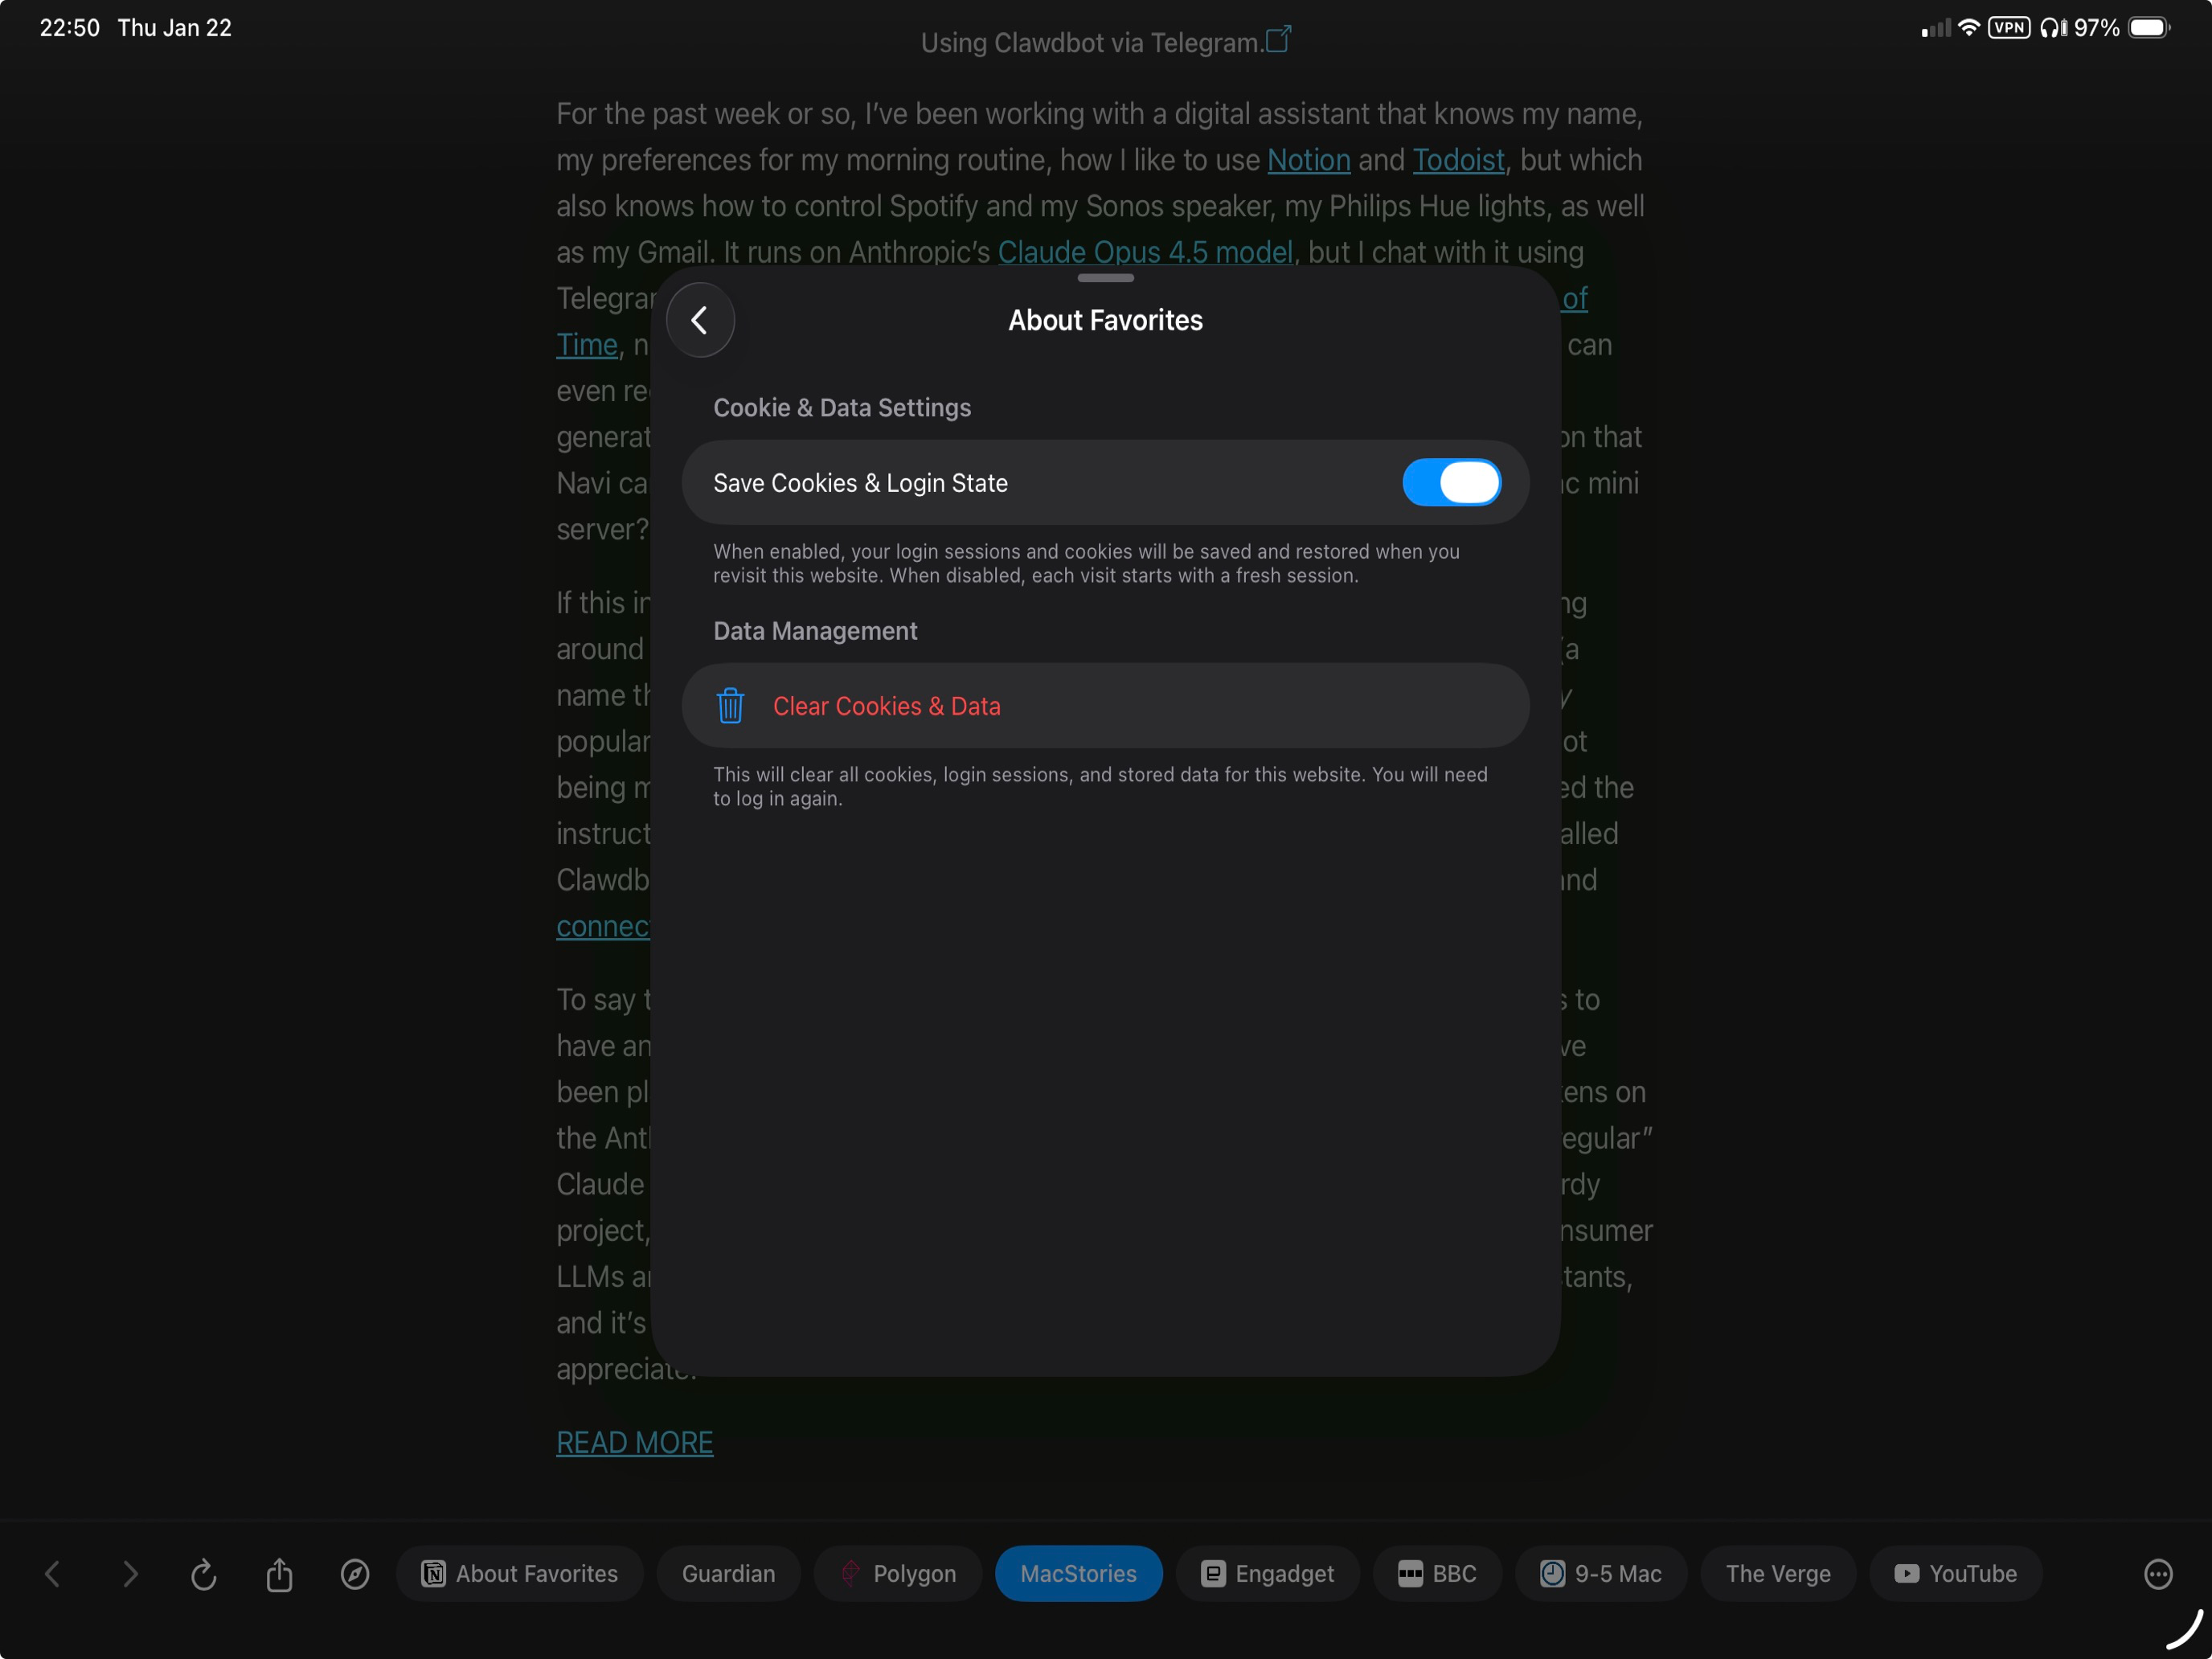Navigate forward with the bottom toolbar arrow

pos(130,1574)
